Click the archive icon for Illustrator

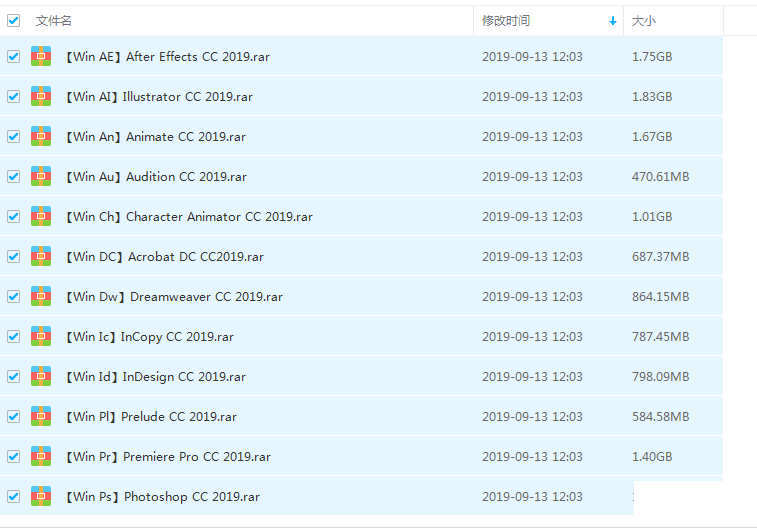click(x=41, y=96)
